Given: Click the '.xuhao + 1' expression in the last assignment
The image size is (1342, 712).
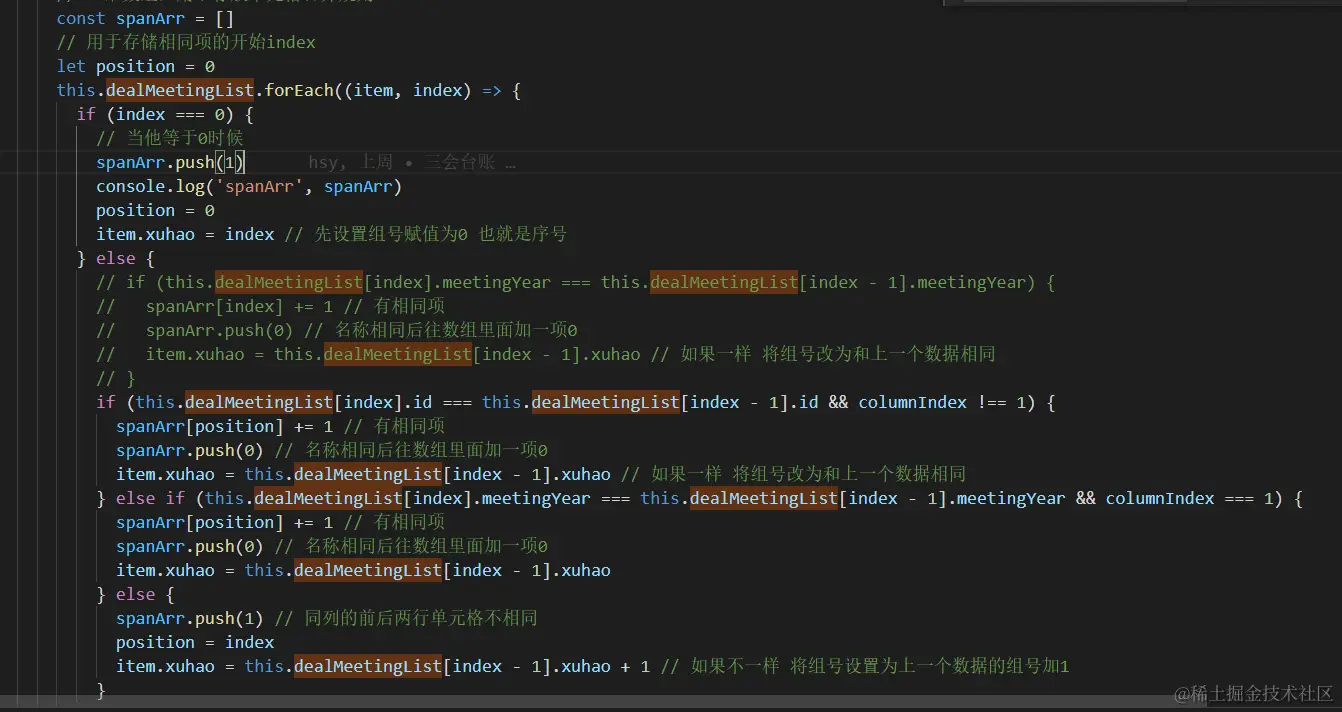Looking at the screenshot, I should [x=601, y=666].
